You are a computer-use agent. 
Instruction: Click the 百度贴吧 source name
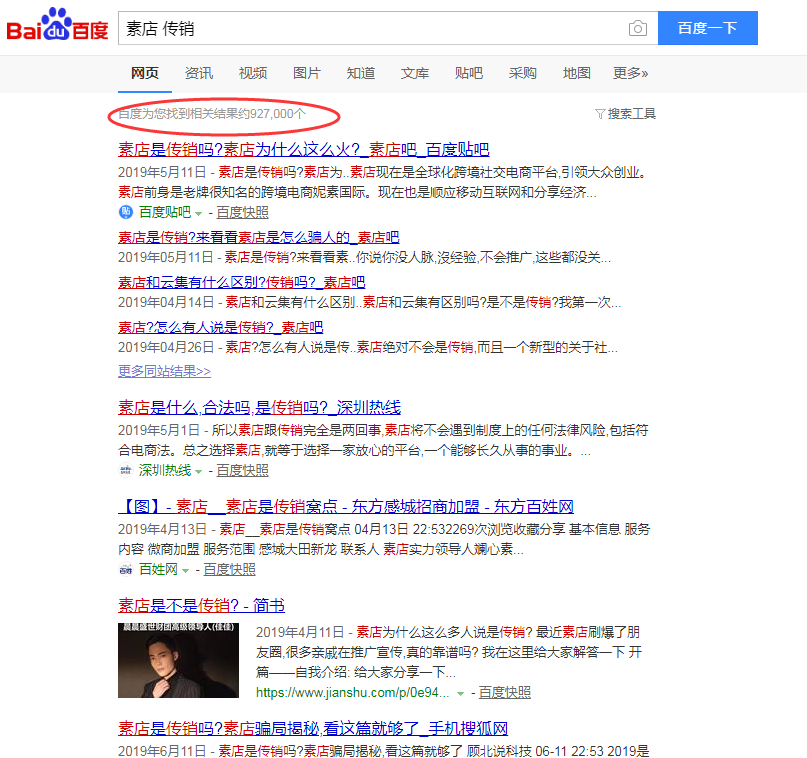click(x=165, y=212)
